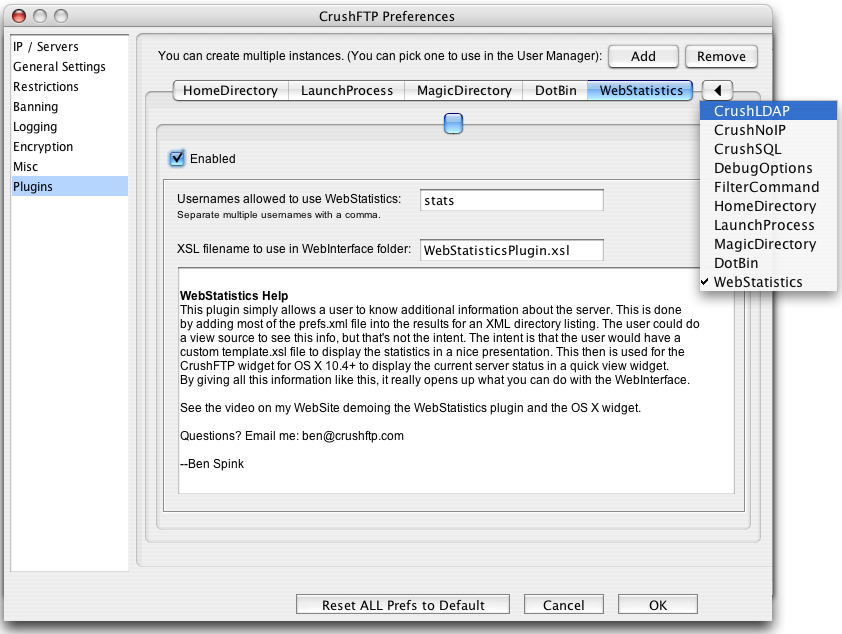Select Logging in the sidebar list
Screen dimensions: 842x634
[x=35, y=127]
